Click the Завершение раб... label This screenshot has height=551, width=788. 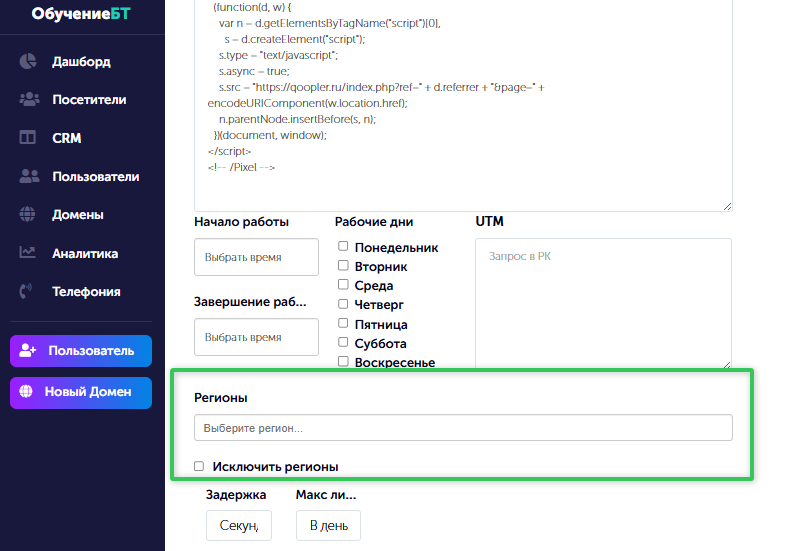(x=250, y=302)
